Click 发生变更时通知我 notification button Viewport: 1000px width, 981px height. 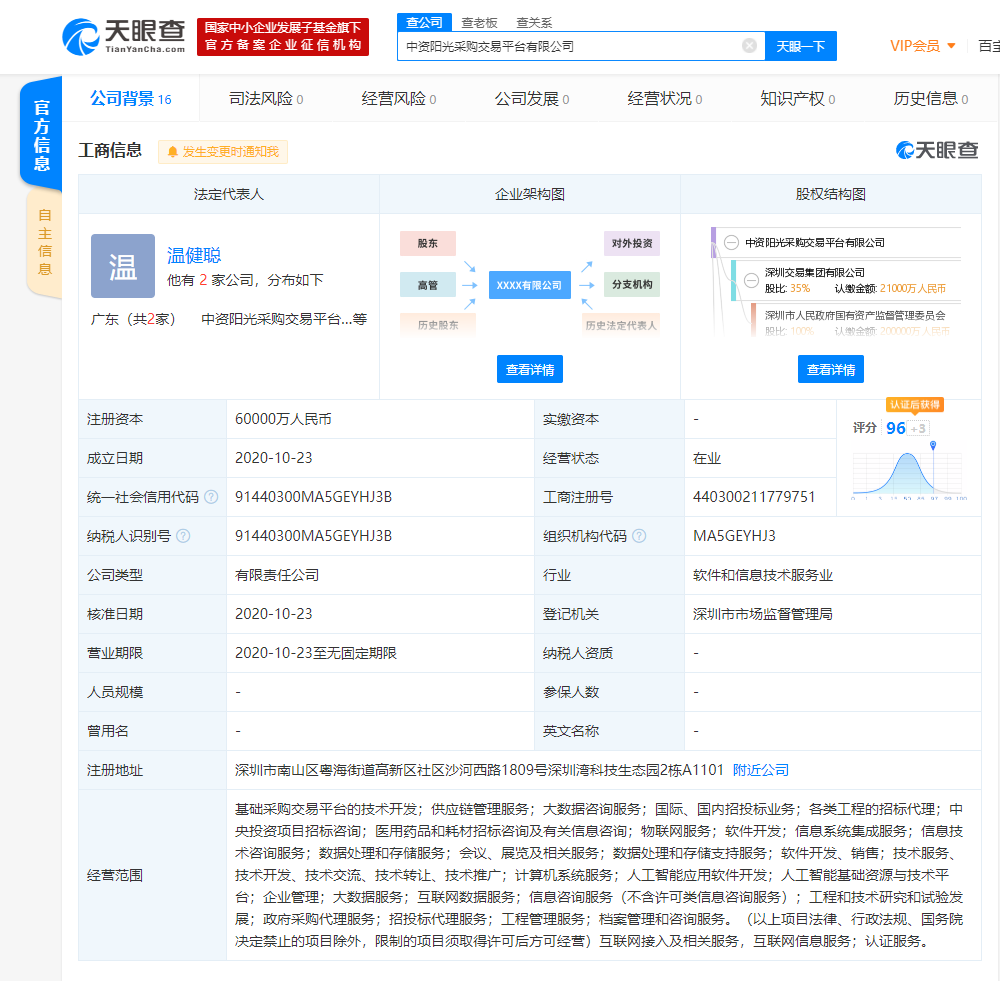coord(223,152)
